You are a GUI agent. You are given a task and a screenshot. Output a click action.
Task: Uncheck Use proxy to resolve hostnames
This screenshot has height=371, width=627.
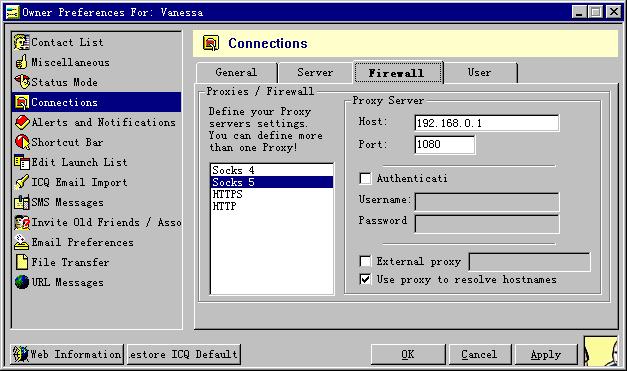[365, 279]
